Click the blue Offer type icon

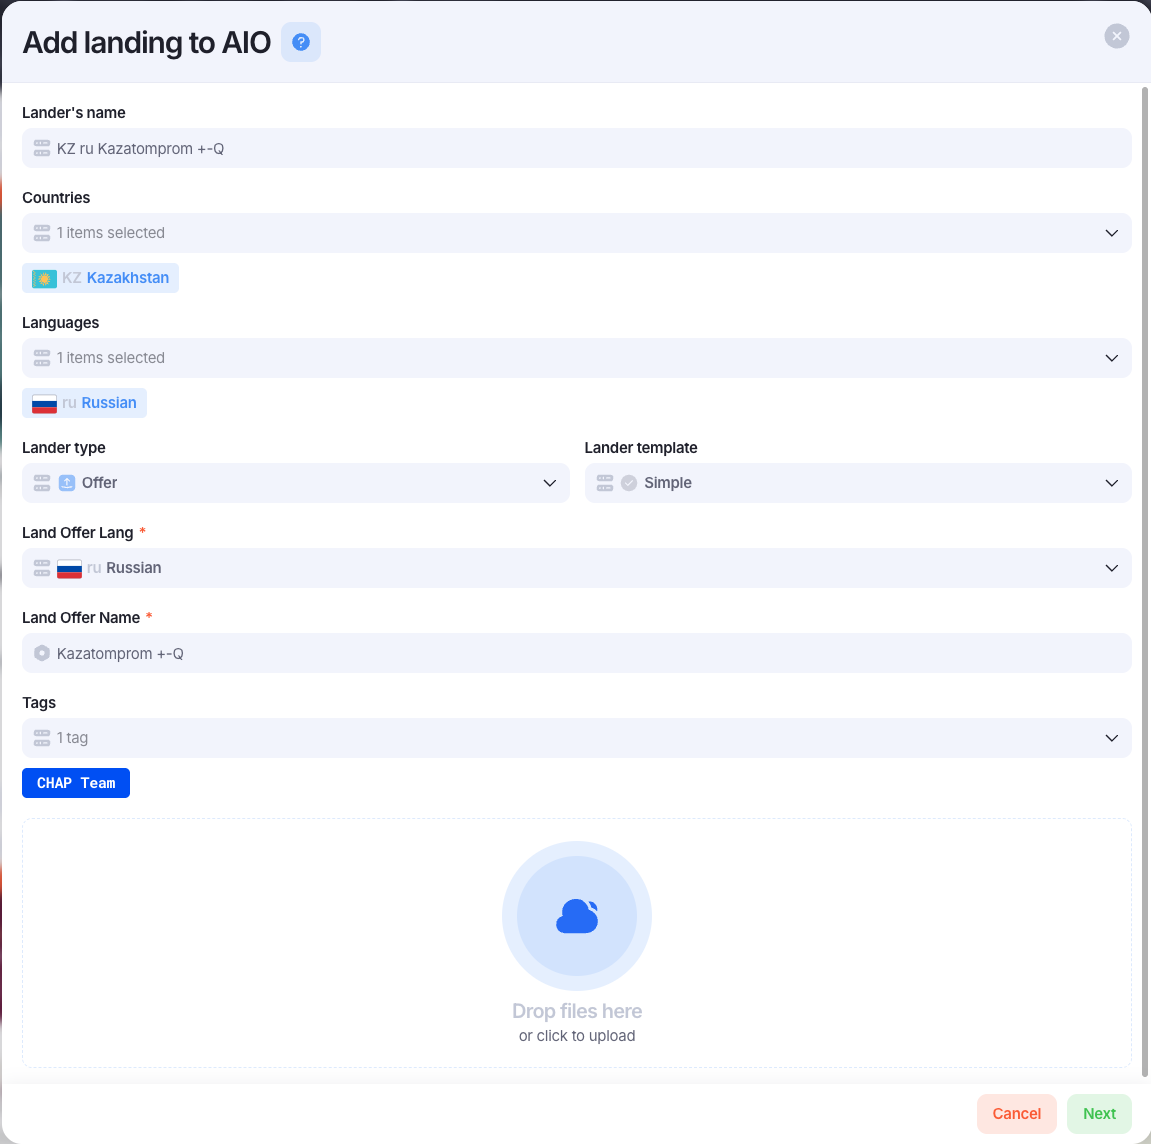(x=67, y=482)
